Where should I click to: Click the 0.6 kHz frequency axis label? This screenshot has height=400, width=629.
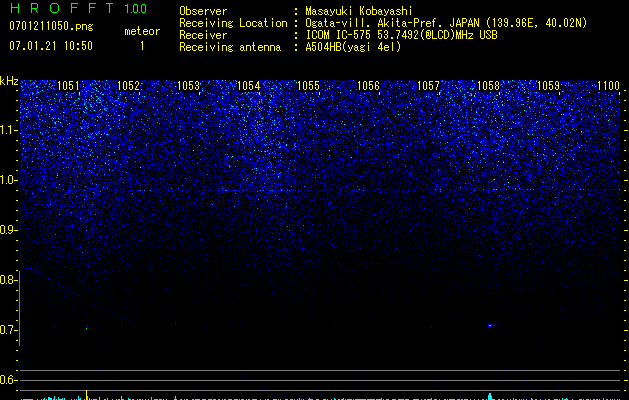9,380
